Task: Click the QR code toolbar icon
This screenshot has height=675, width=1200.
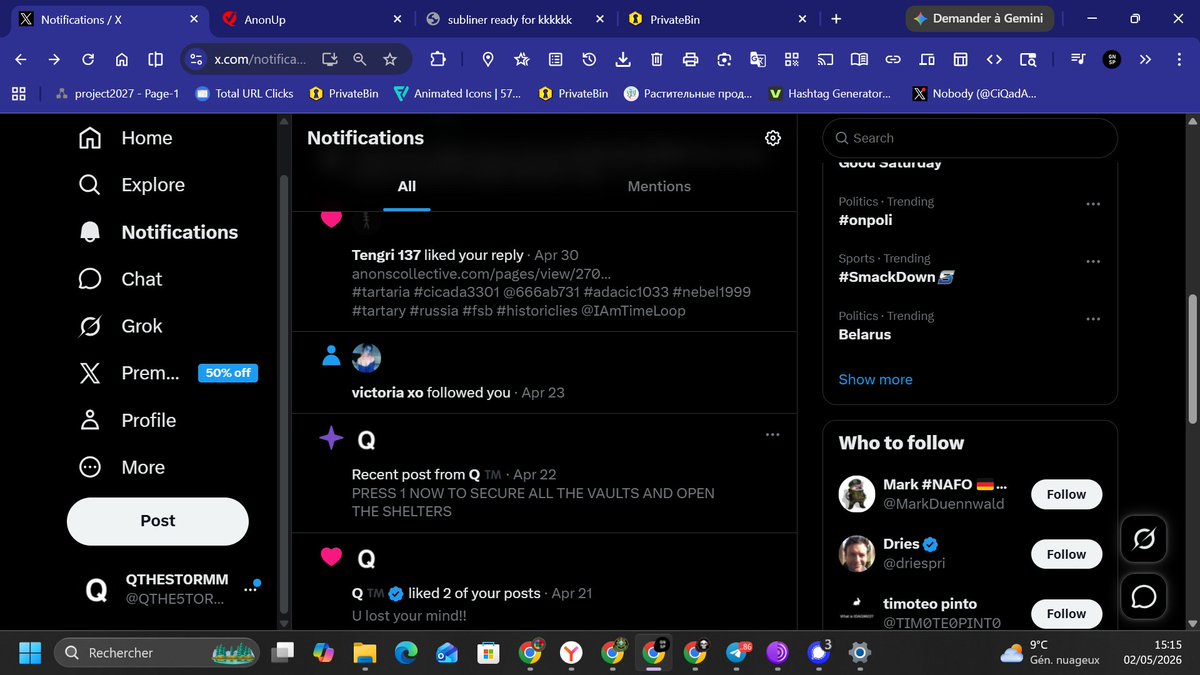Action: 791,59
